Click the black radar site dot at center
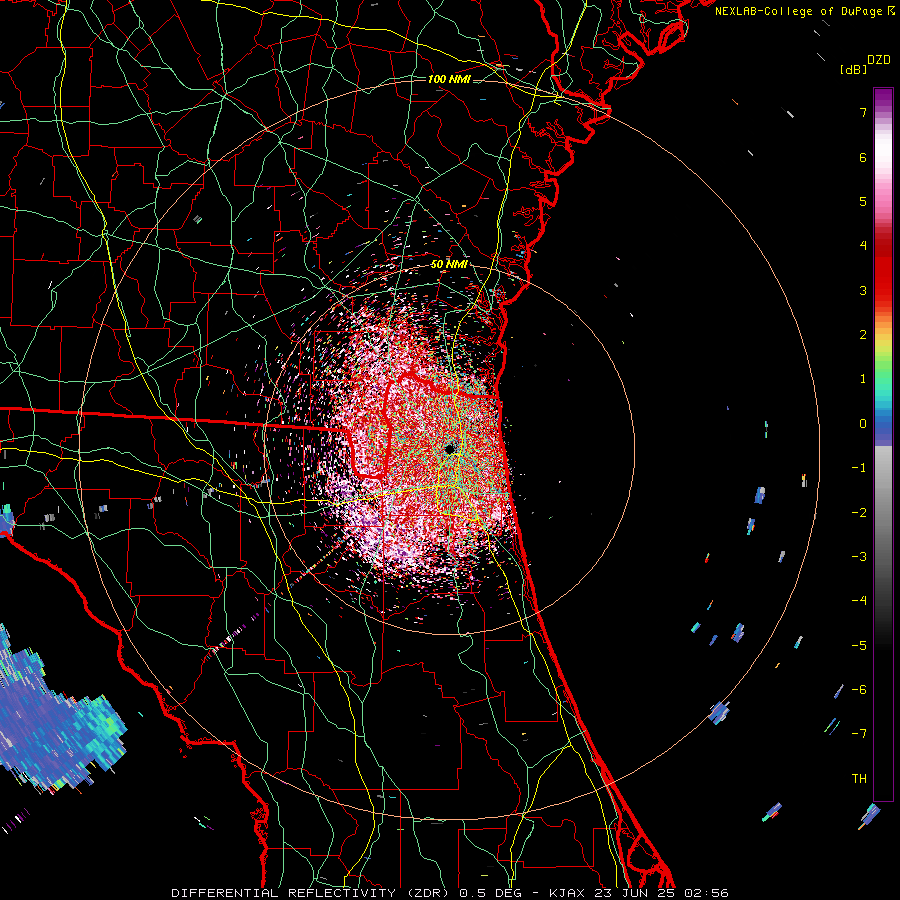The image size is (900, 900). tap(450, 449)
